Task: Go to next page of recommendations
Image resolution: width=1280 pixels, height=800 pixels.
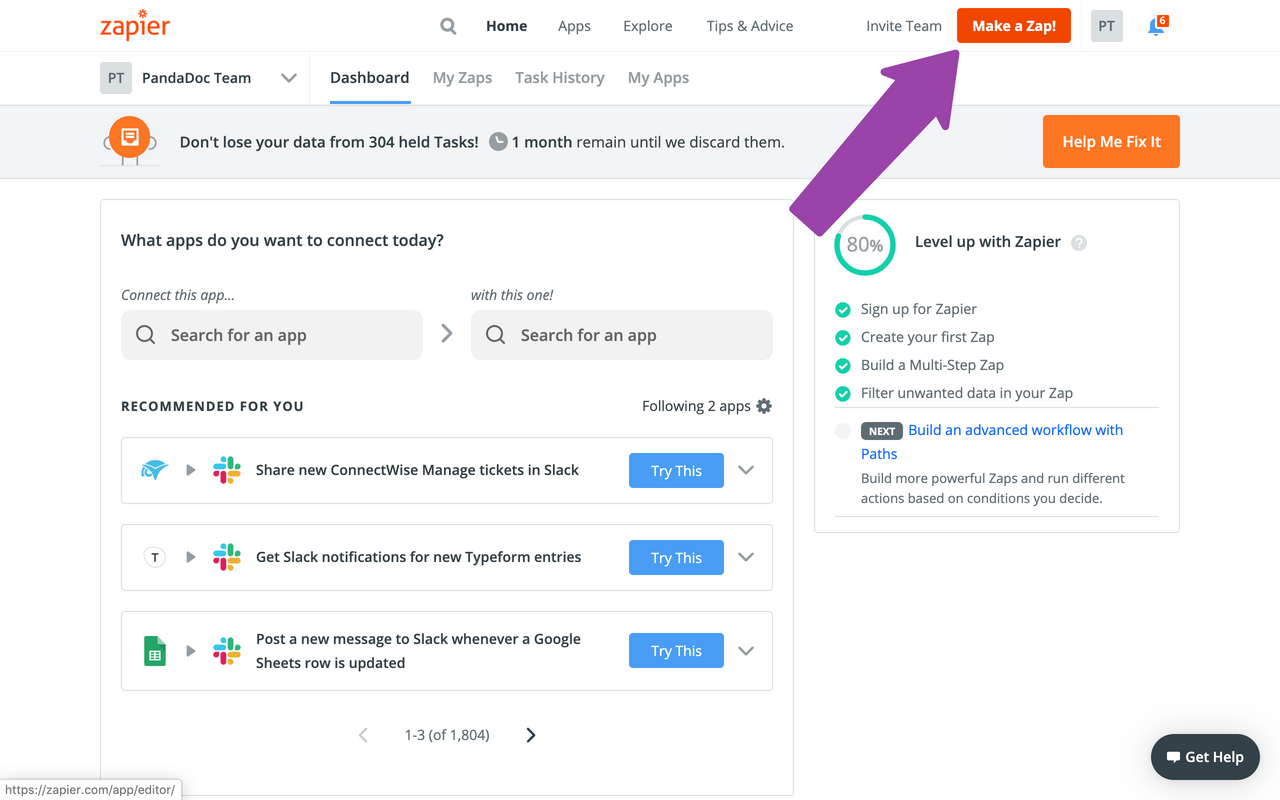Action: coord(531,735)
